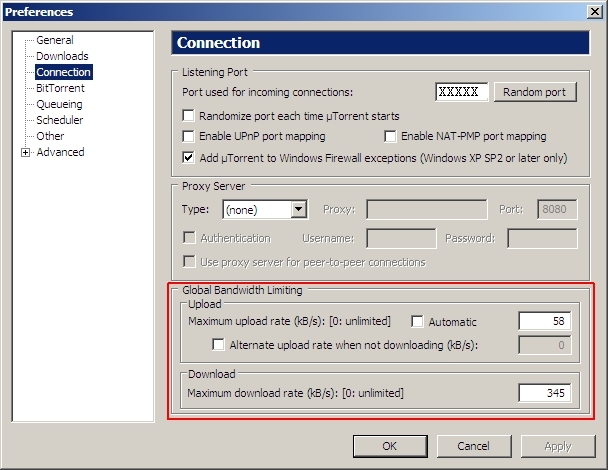
Task: Expand the Advanced node plus box
Action: 25,152
